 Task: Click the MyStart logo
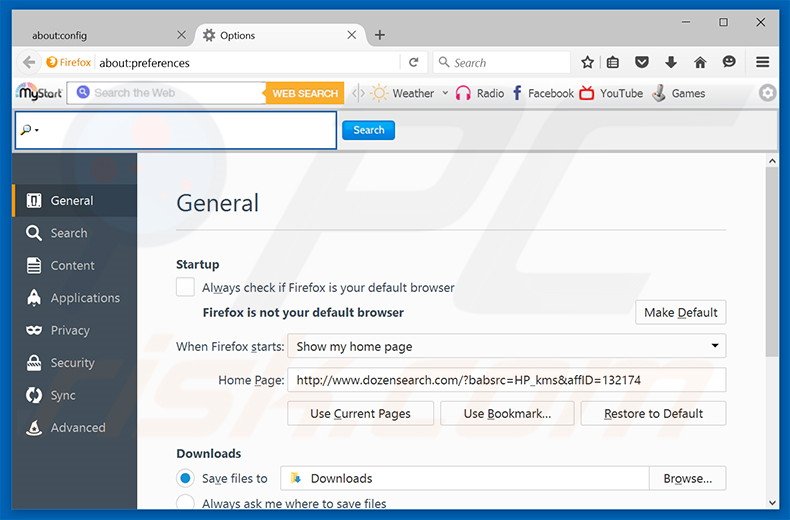39,93
